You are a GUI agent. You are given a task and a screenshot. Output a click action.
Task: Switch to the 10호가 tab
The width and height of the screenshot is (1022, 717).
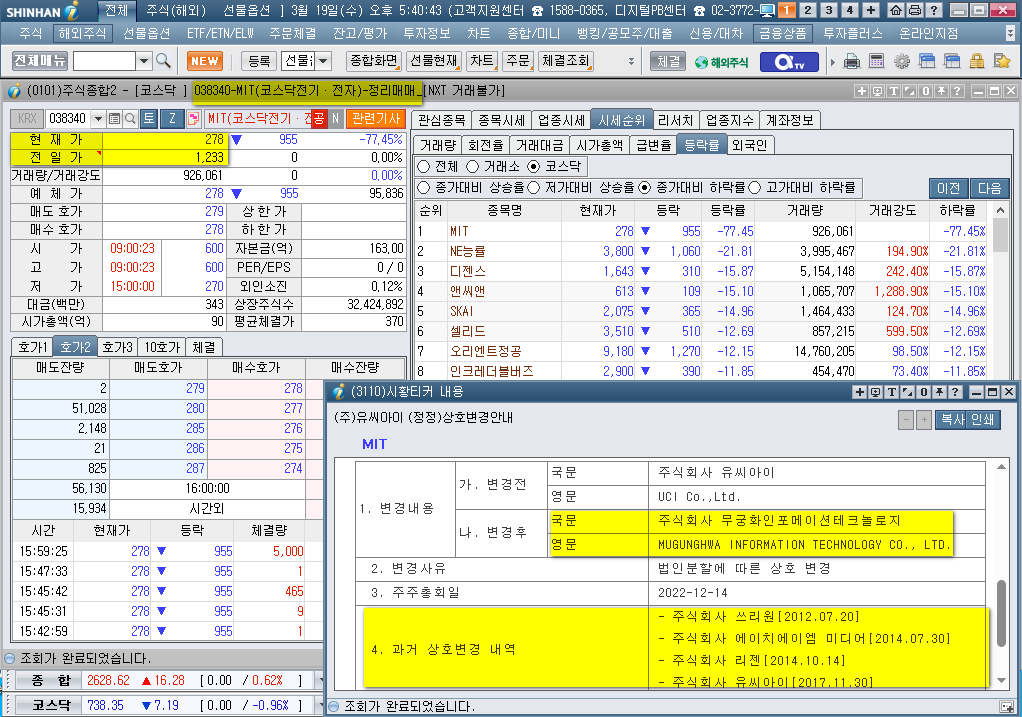point(162,347)
